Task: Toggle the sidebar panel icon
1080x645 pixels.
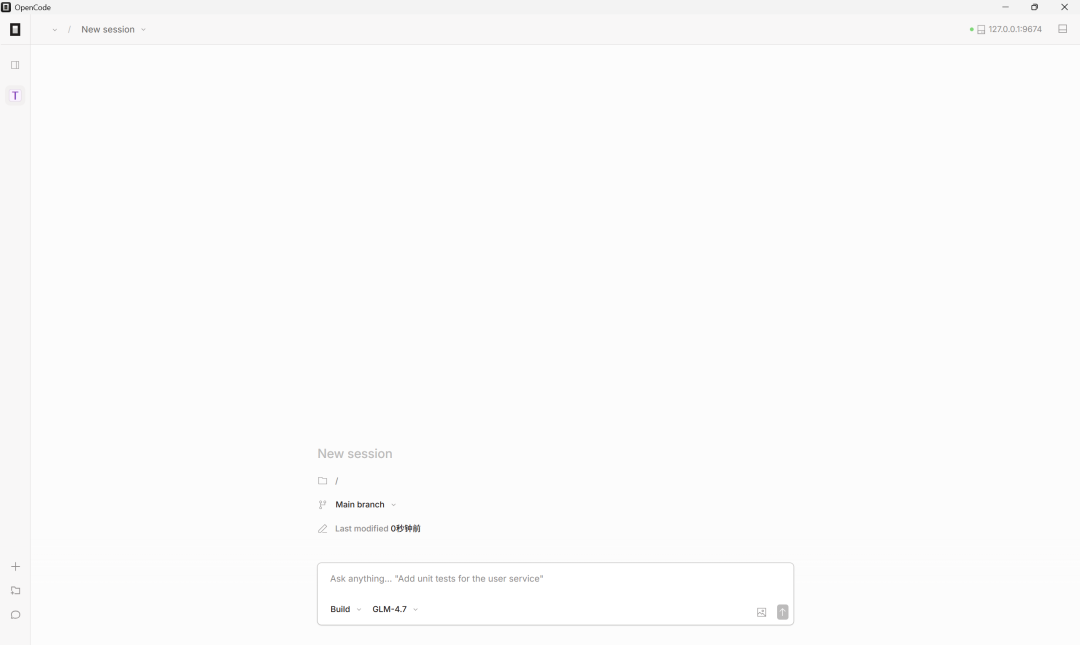Action: 15,65
